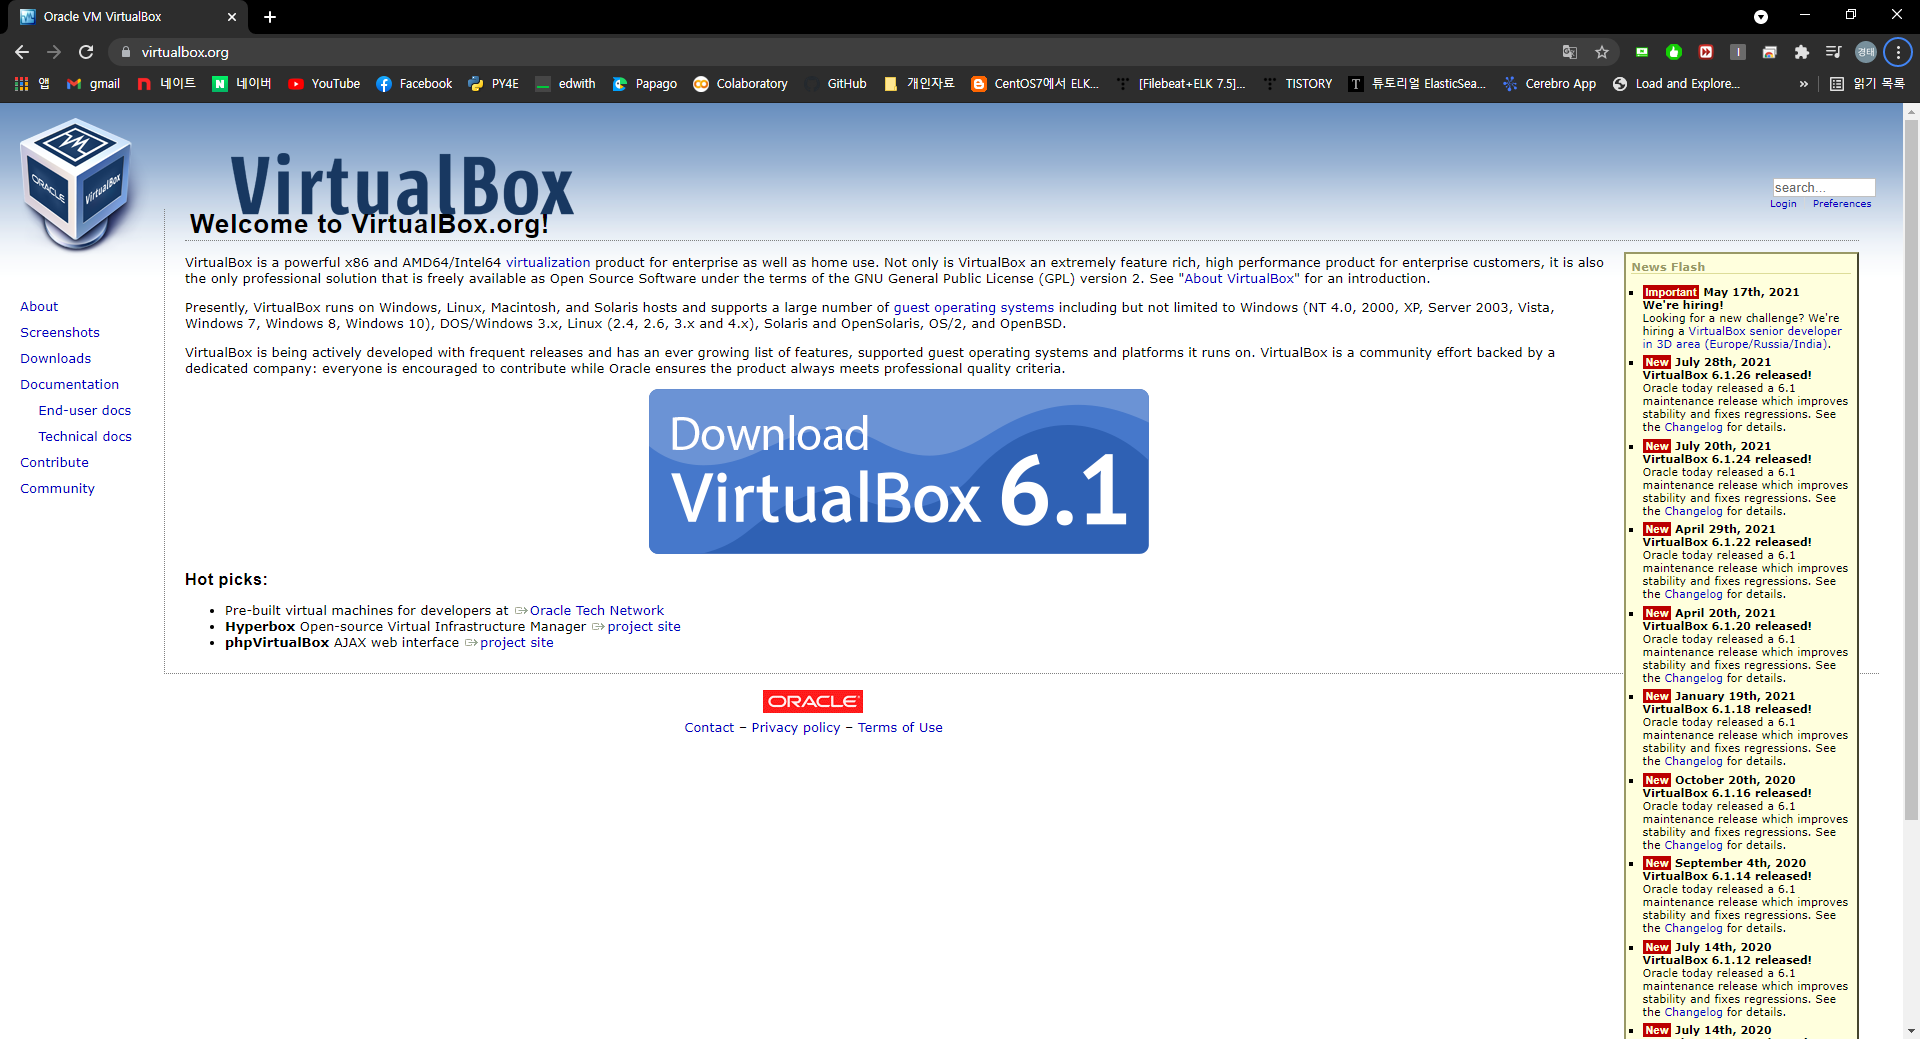Open the Chrome profile avatar

1866,52
